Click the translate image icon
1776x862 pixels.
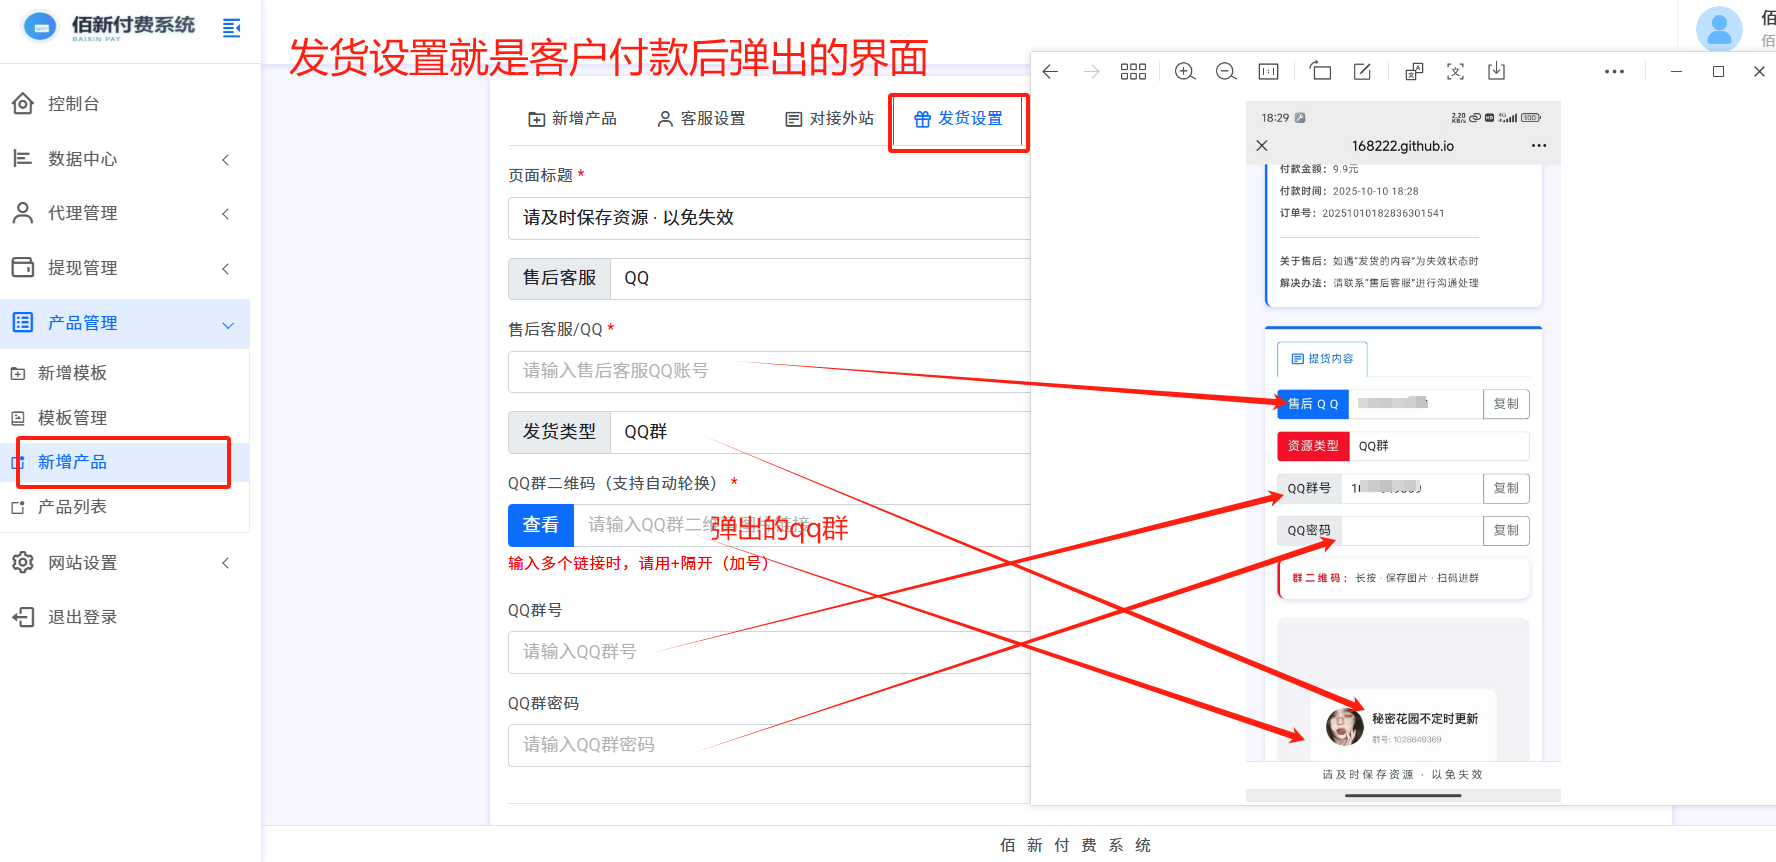click(1414, 71)
